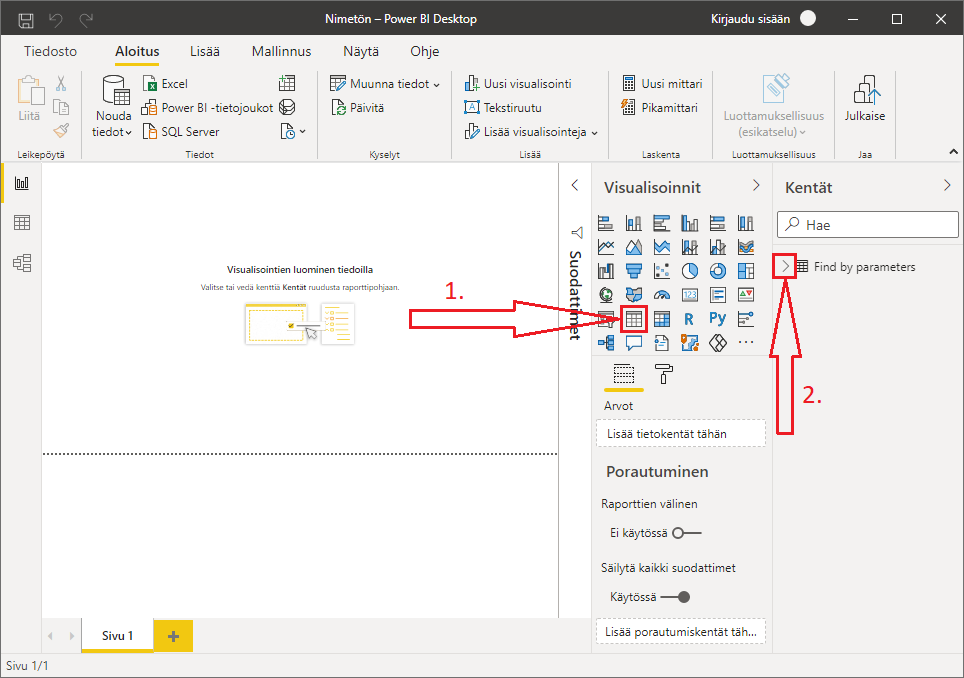Image resolution: width=964 pixels, height=678 pixels.
Task: Pick the Python visual icon
Action: tap(717, 319)
